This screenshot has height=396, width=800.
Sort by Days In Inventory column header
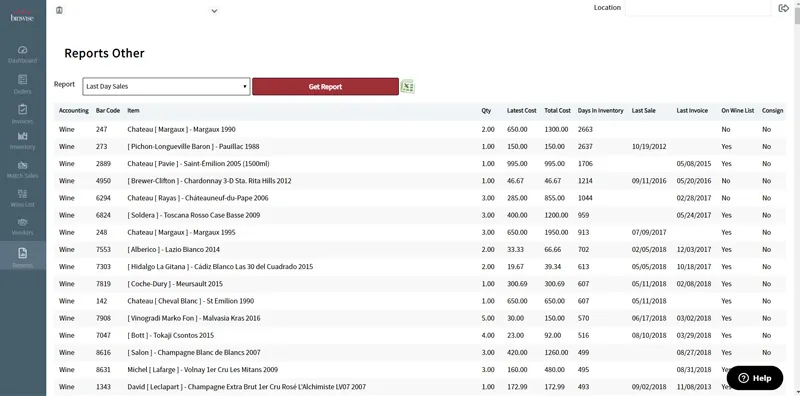[601, 110]
